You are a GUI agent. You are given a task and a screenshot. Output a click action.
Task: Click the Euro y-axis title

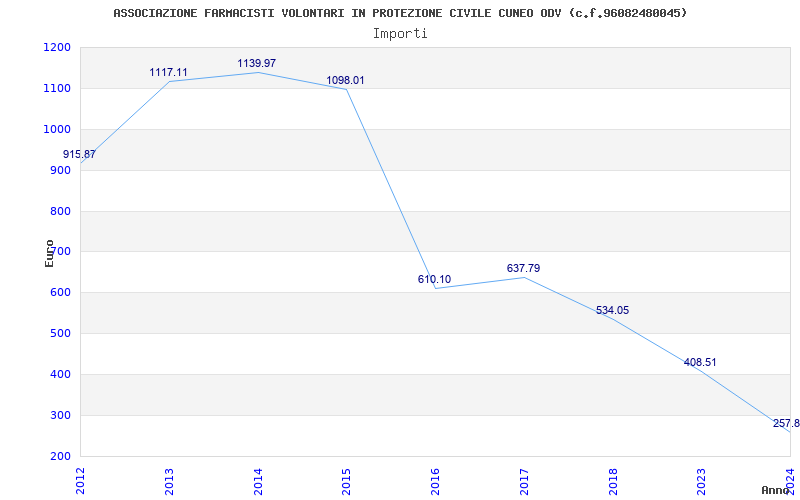[49, 253]
